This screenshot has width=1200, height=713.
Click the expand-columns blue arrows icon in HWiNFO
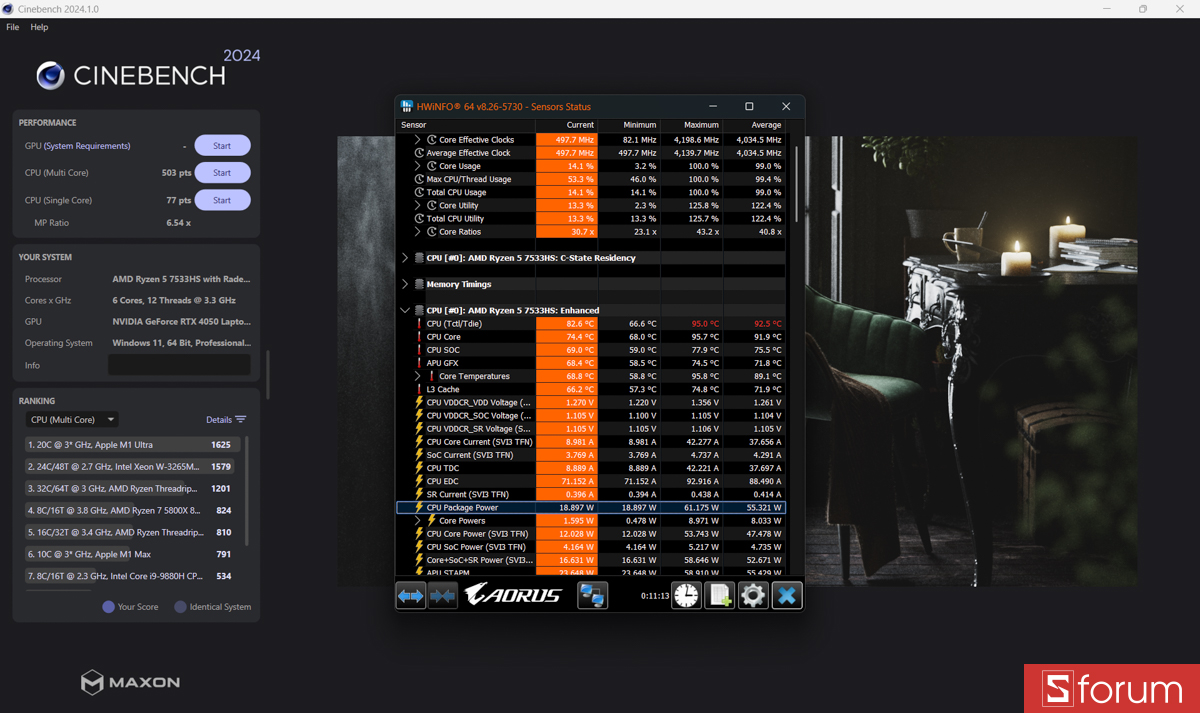(x=410, y=595)
